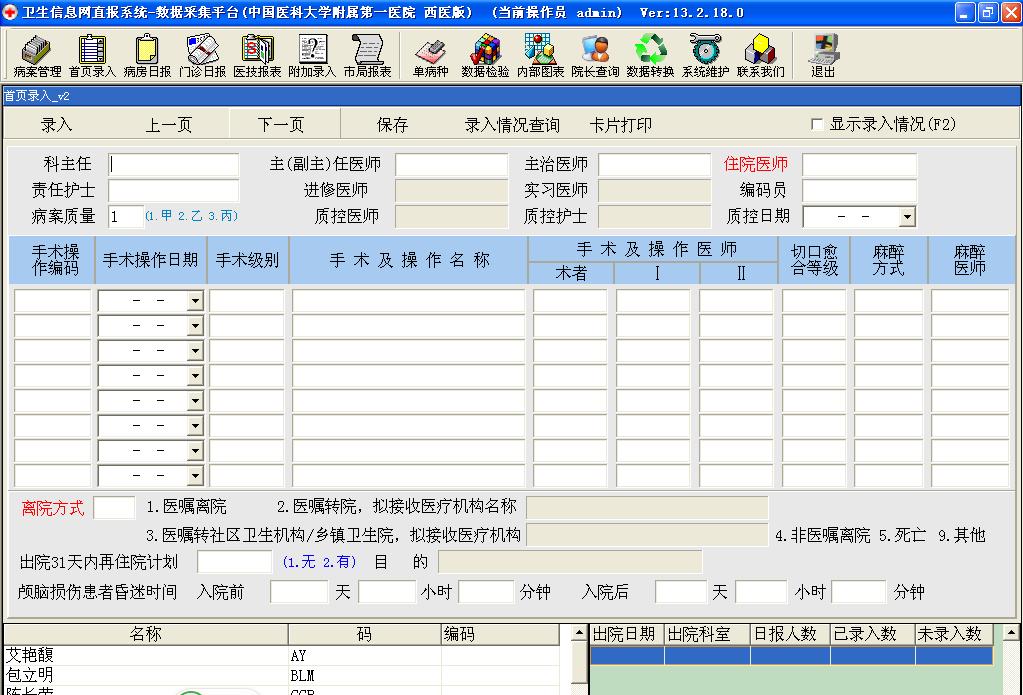The width and height of the screenshot is (1023, 695).
Task: Go to 上一页 page tab
Action: 169,125
